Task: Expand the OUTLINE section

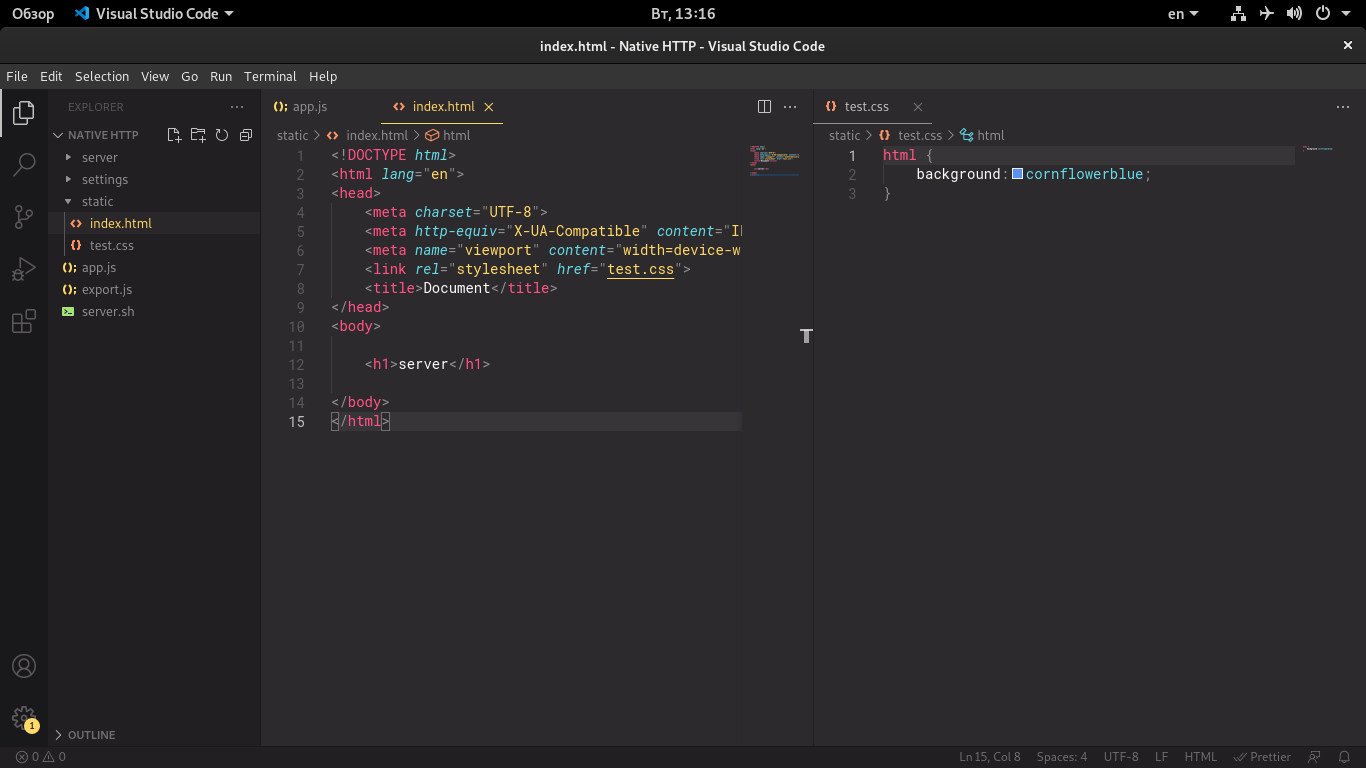Action: click(x=154, y=735)
